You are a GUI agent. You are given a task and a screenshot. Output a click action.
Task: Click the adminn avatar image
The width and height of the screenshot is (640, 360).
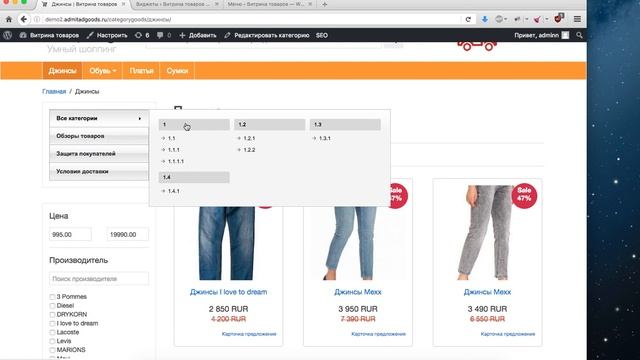point(565,35)
